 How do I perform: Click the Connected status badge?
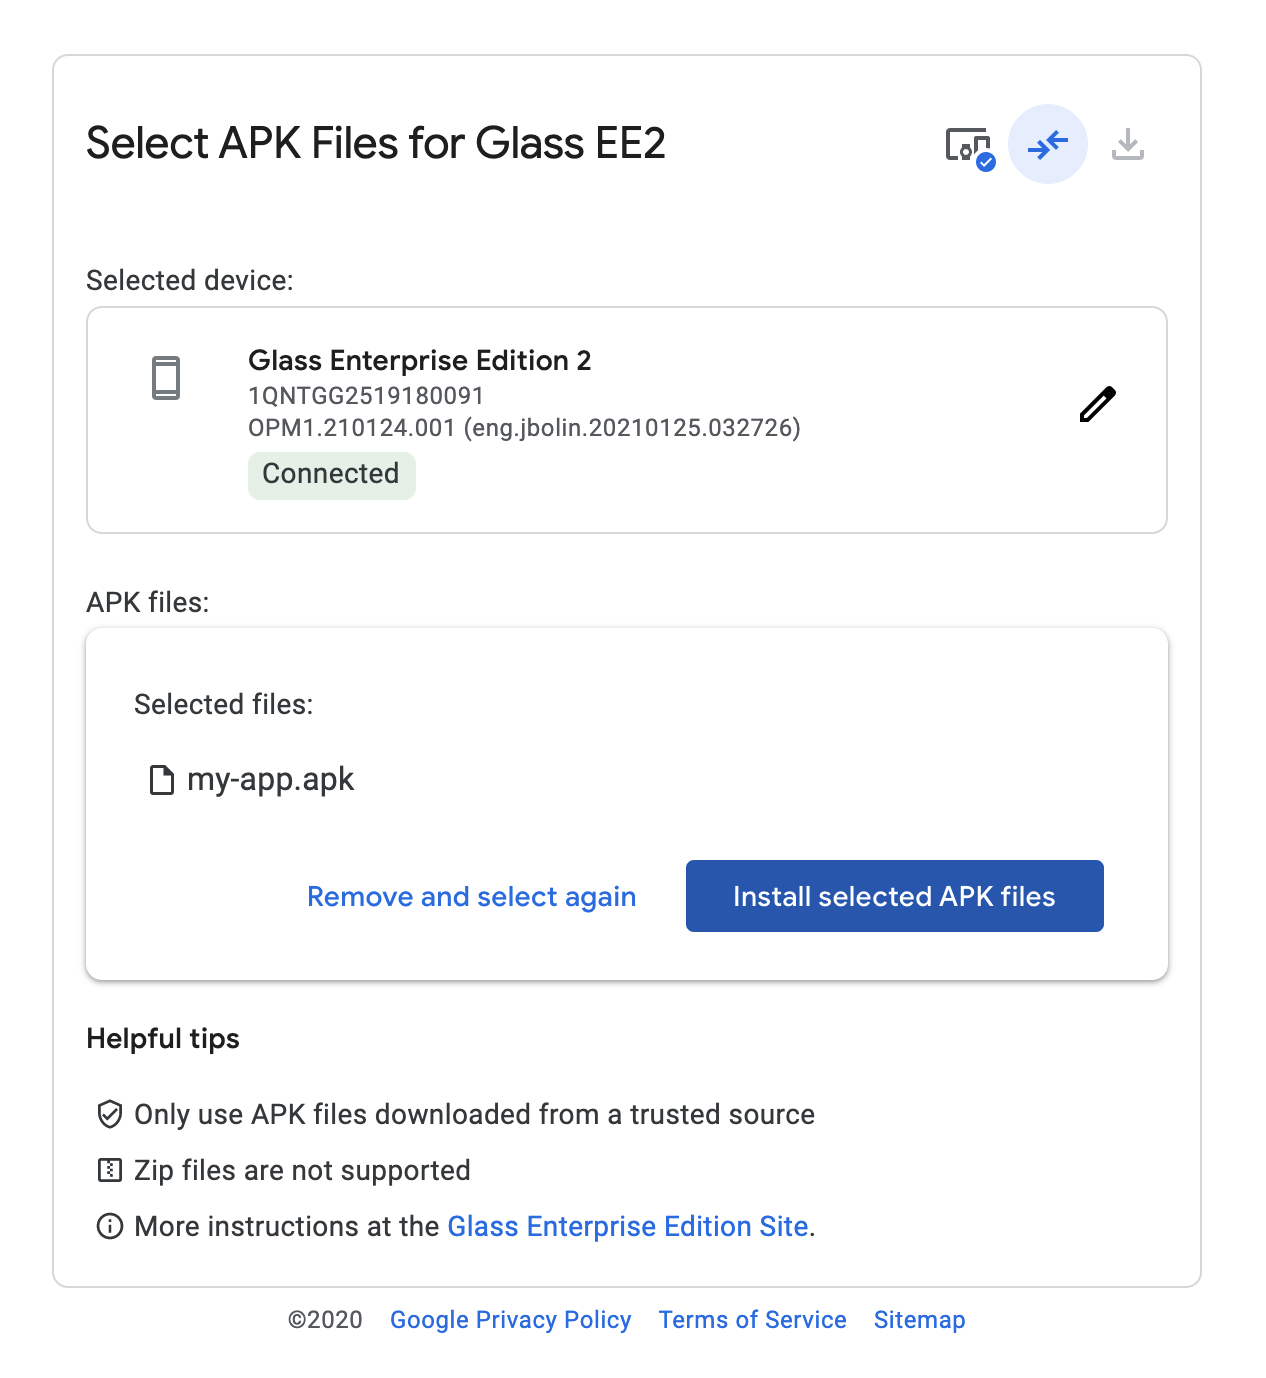coord(331,474)
